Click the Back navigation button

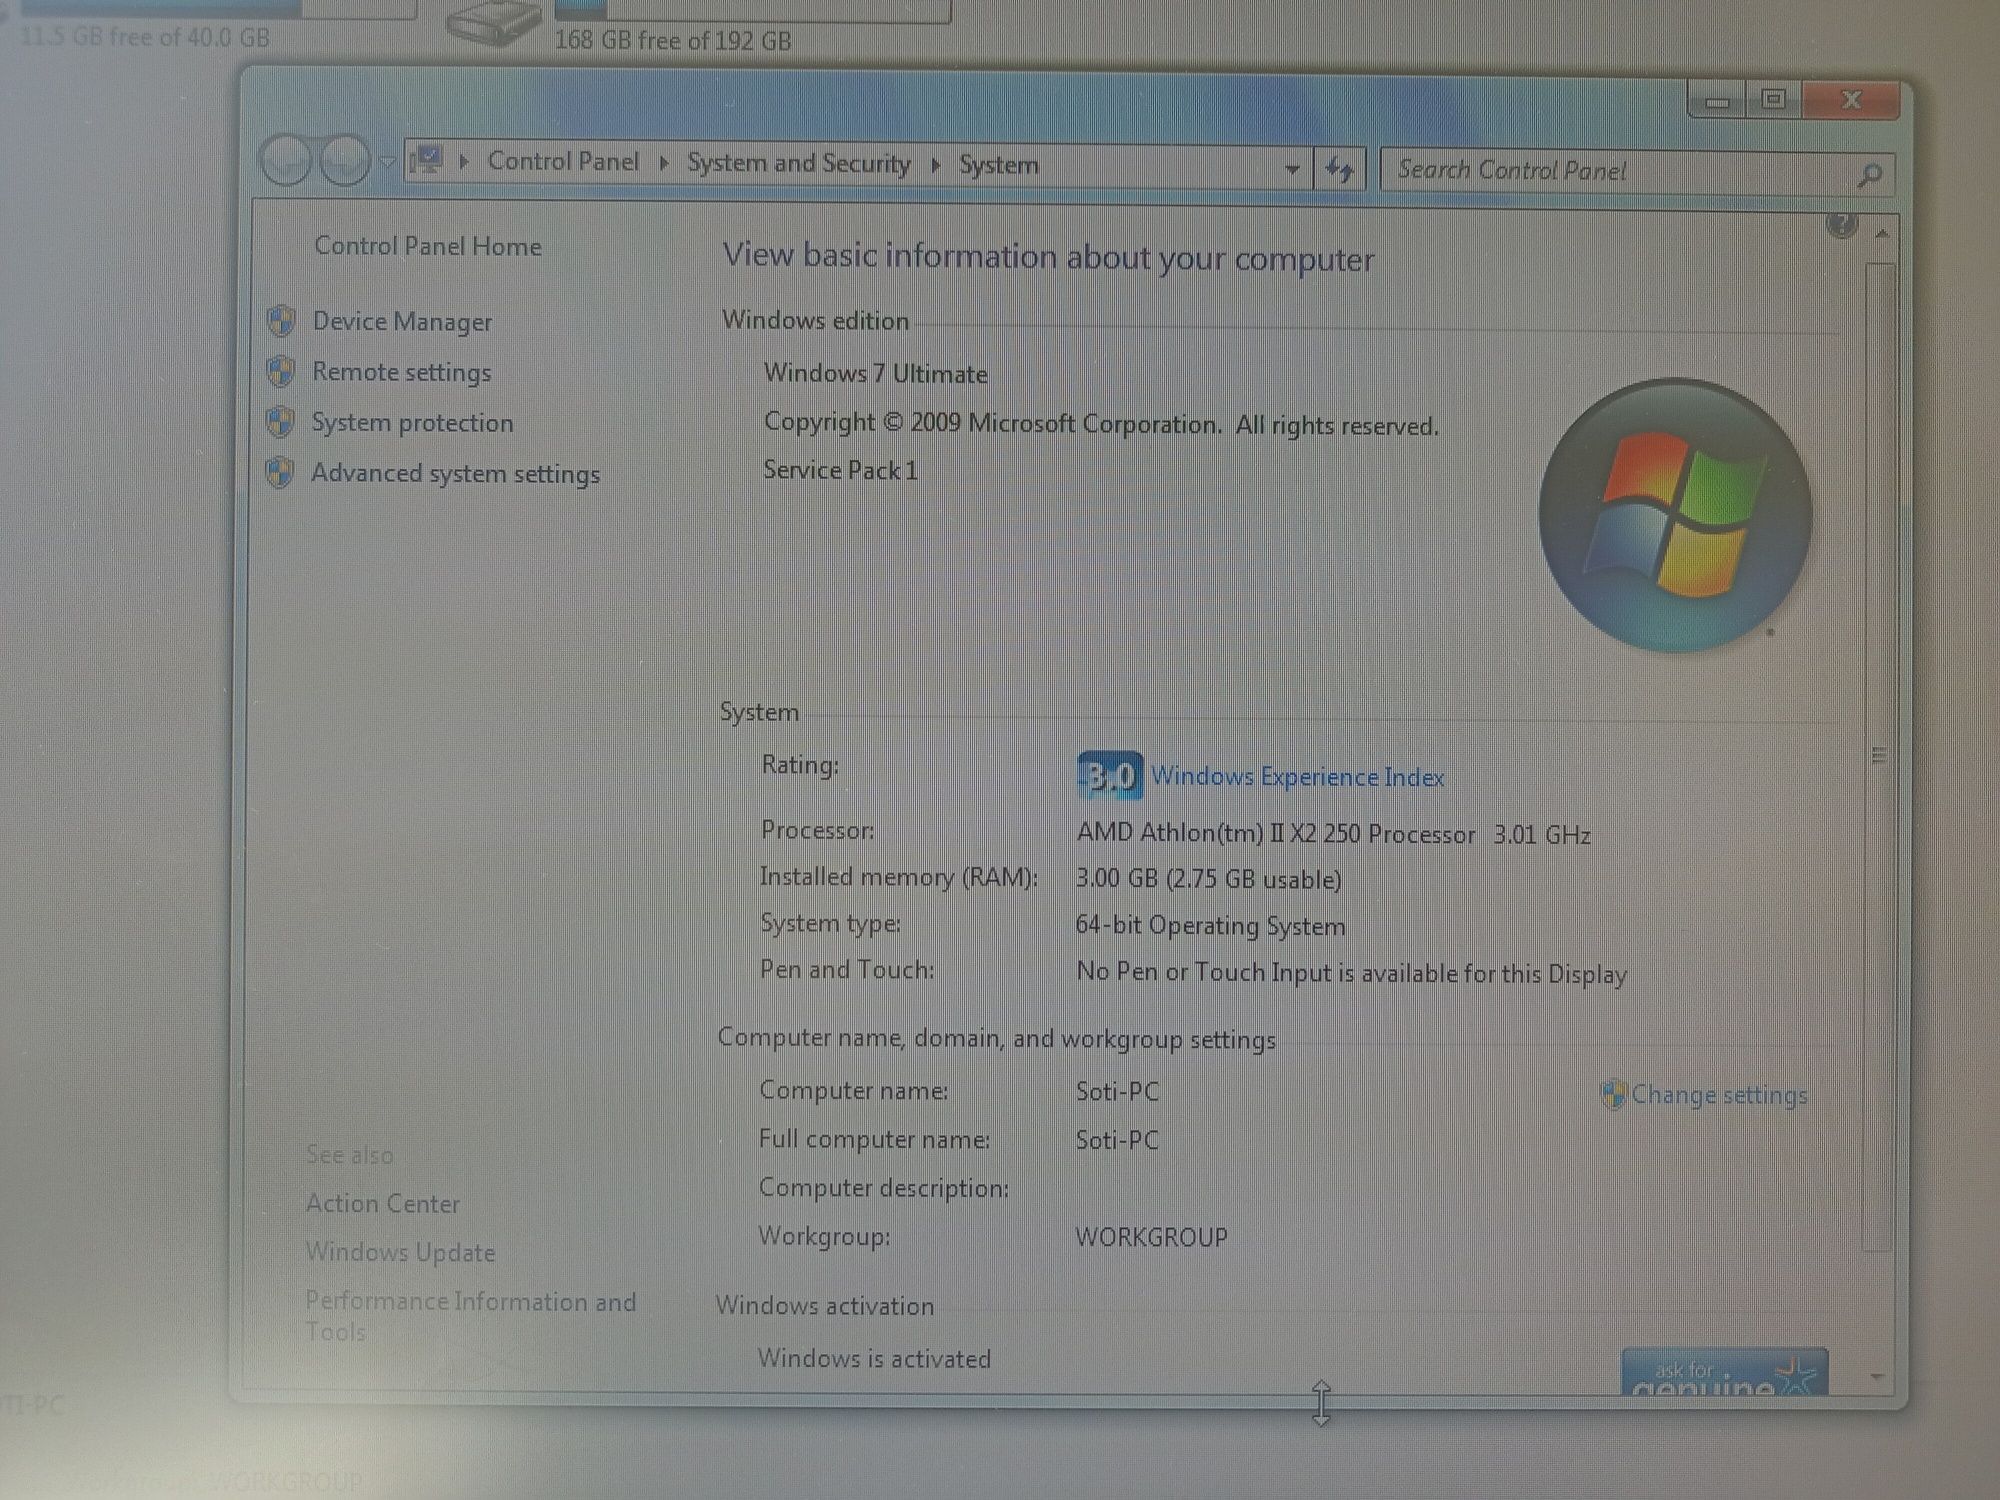(x=286, y=160)
